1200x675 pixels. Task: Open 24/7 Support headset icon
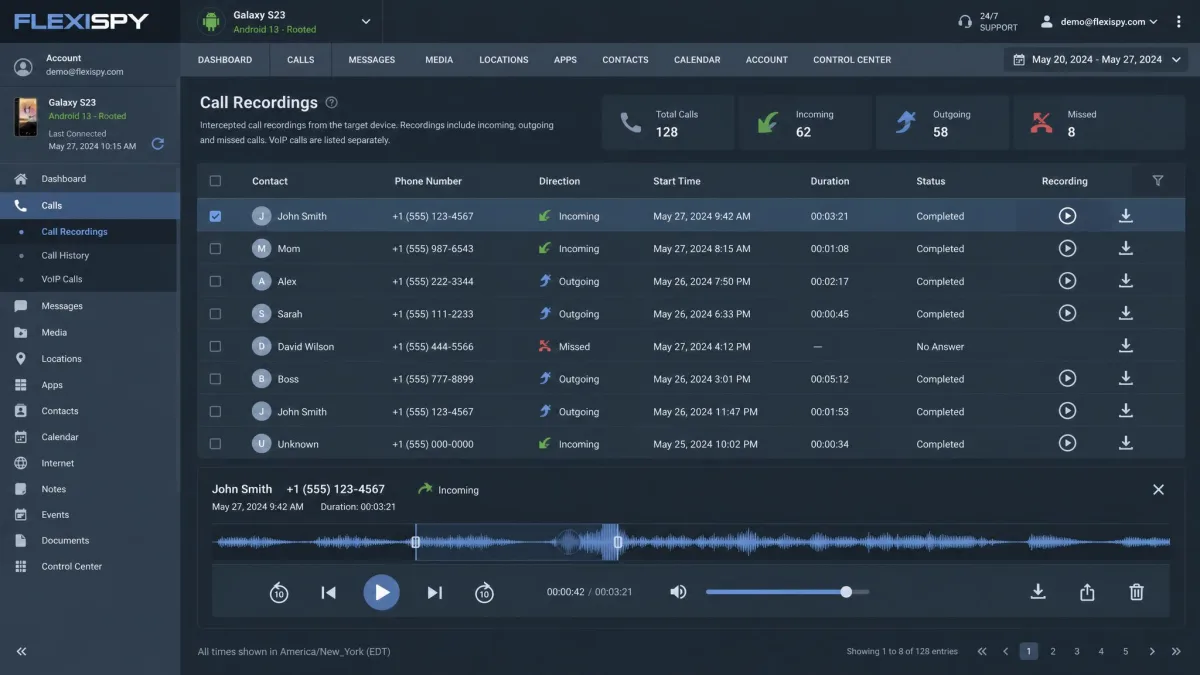(x=965, y=21)
